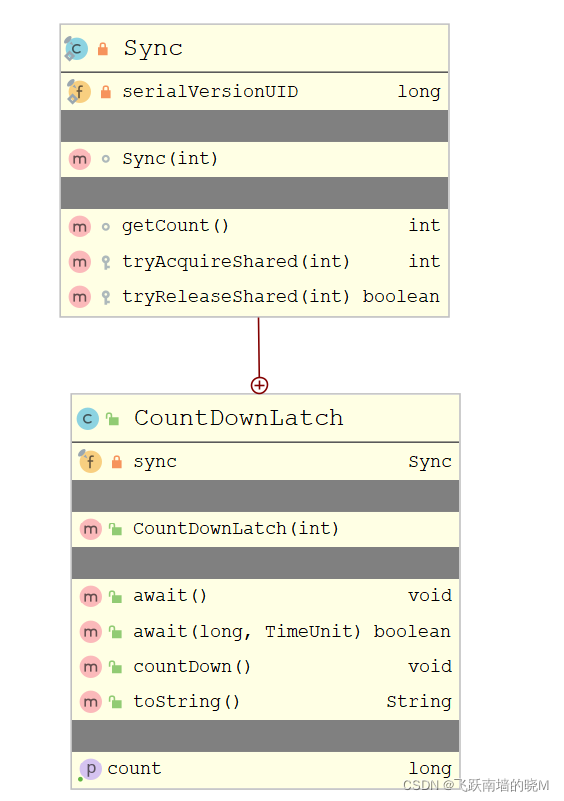Screen dimensions: 564x801
Task: Click the field icon for serialVersionUID
Action: (79, 92)
